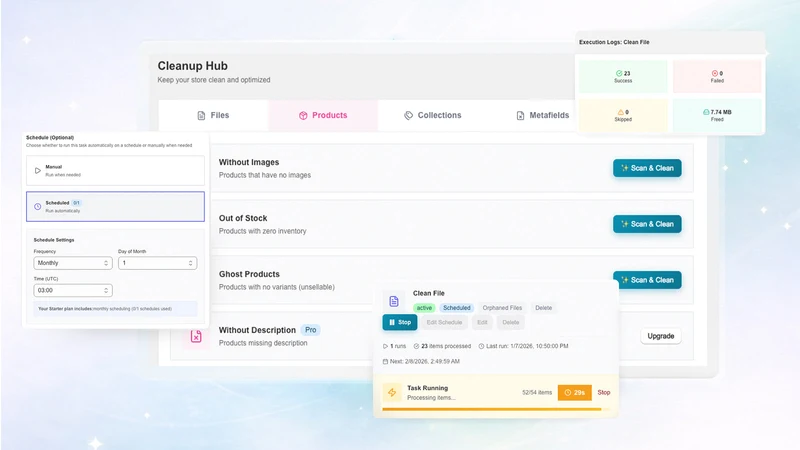Screen dimensions: 800x450
Task: Click the active status badge
Action: (x=424, y=308)
